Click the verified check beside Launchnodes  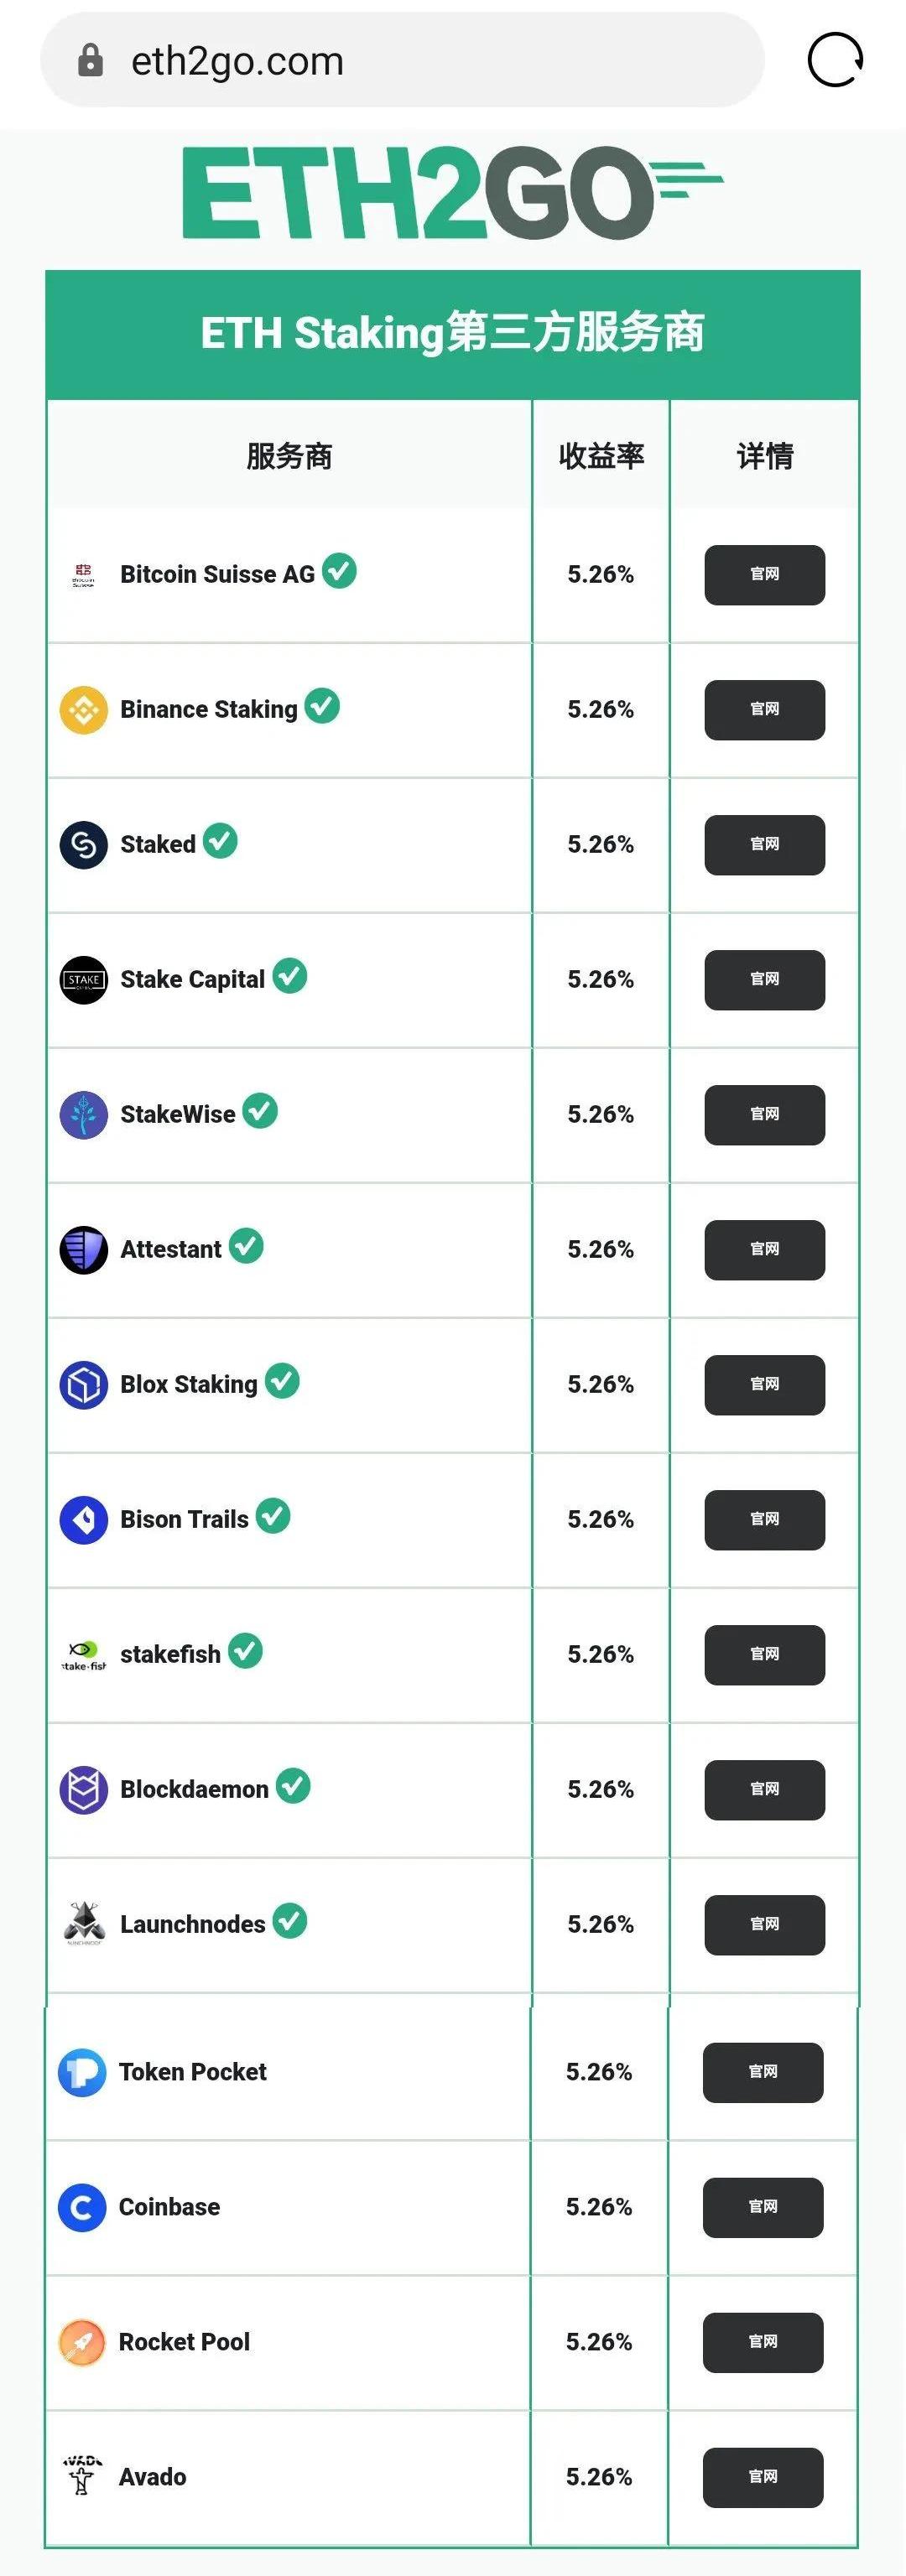(x=290, y=1921)
